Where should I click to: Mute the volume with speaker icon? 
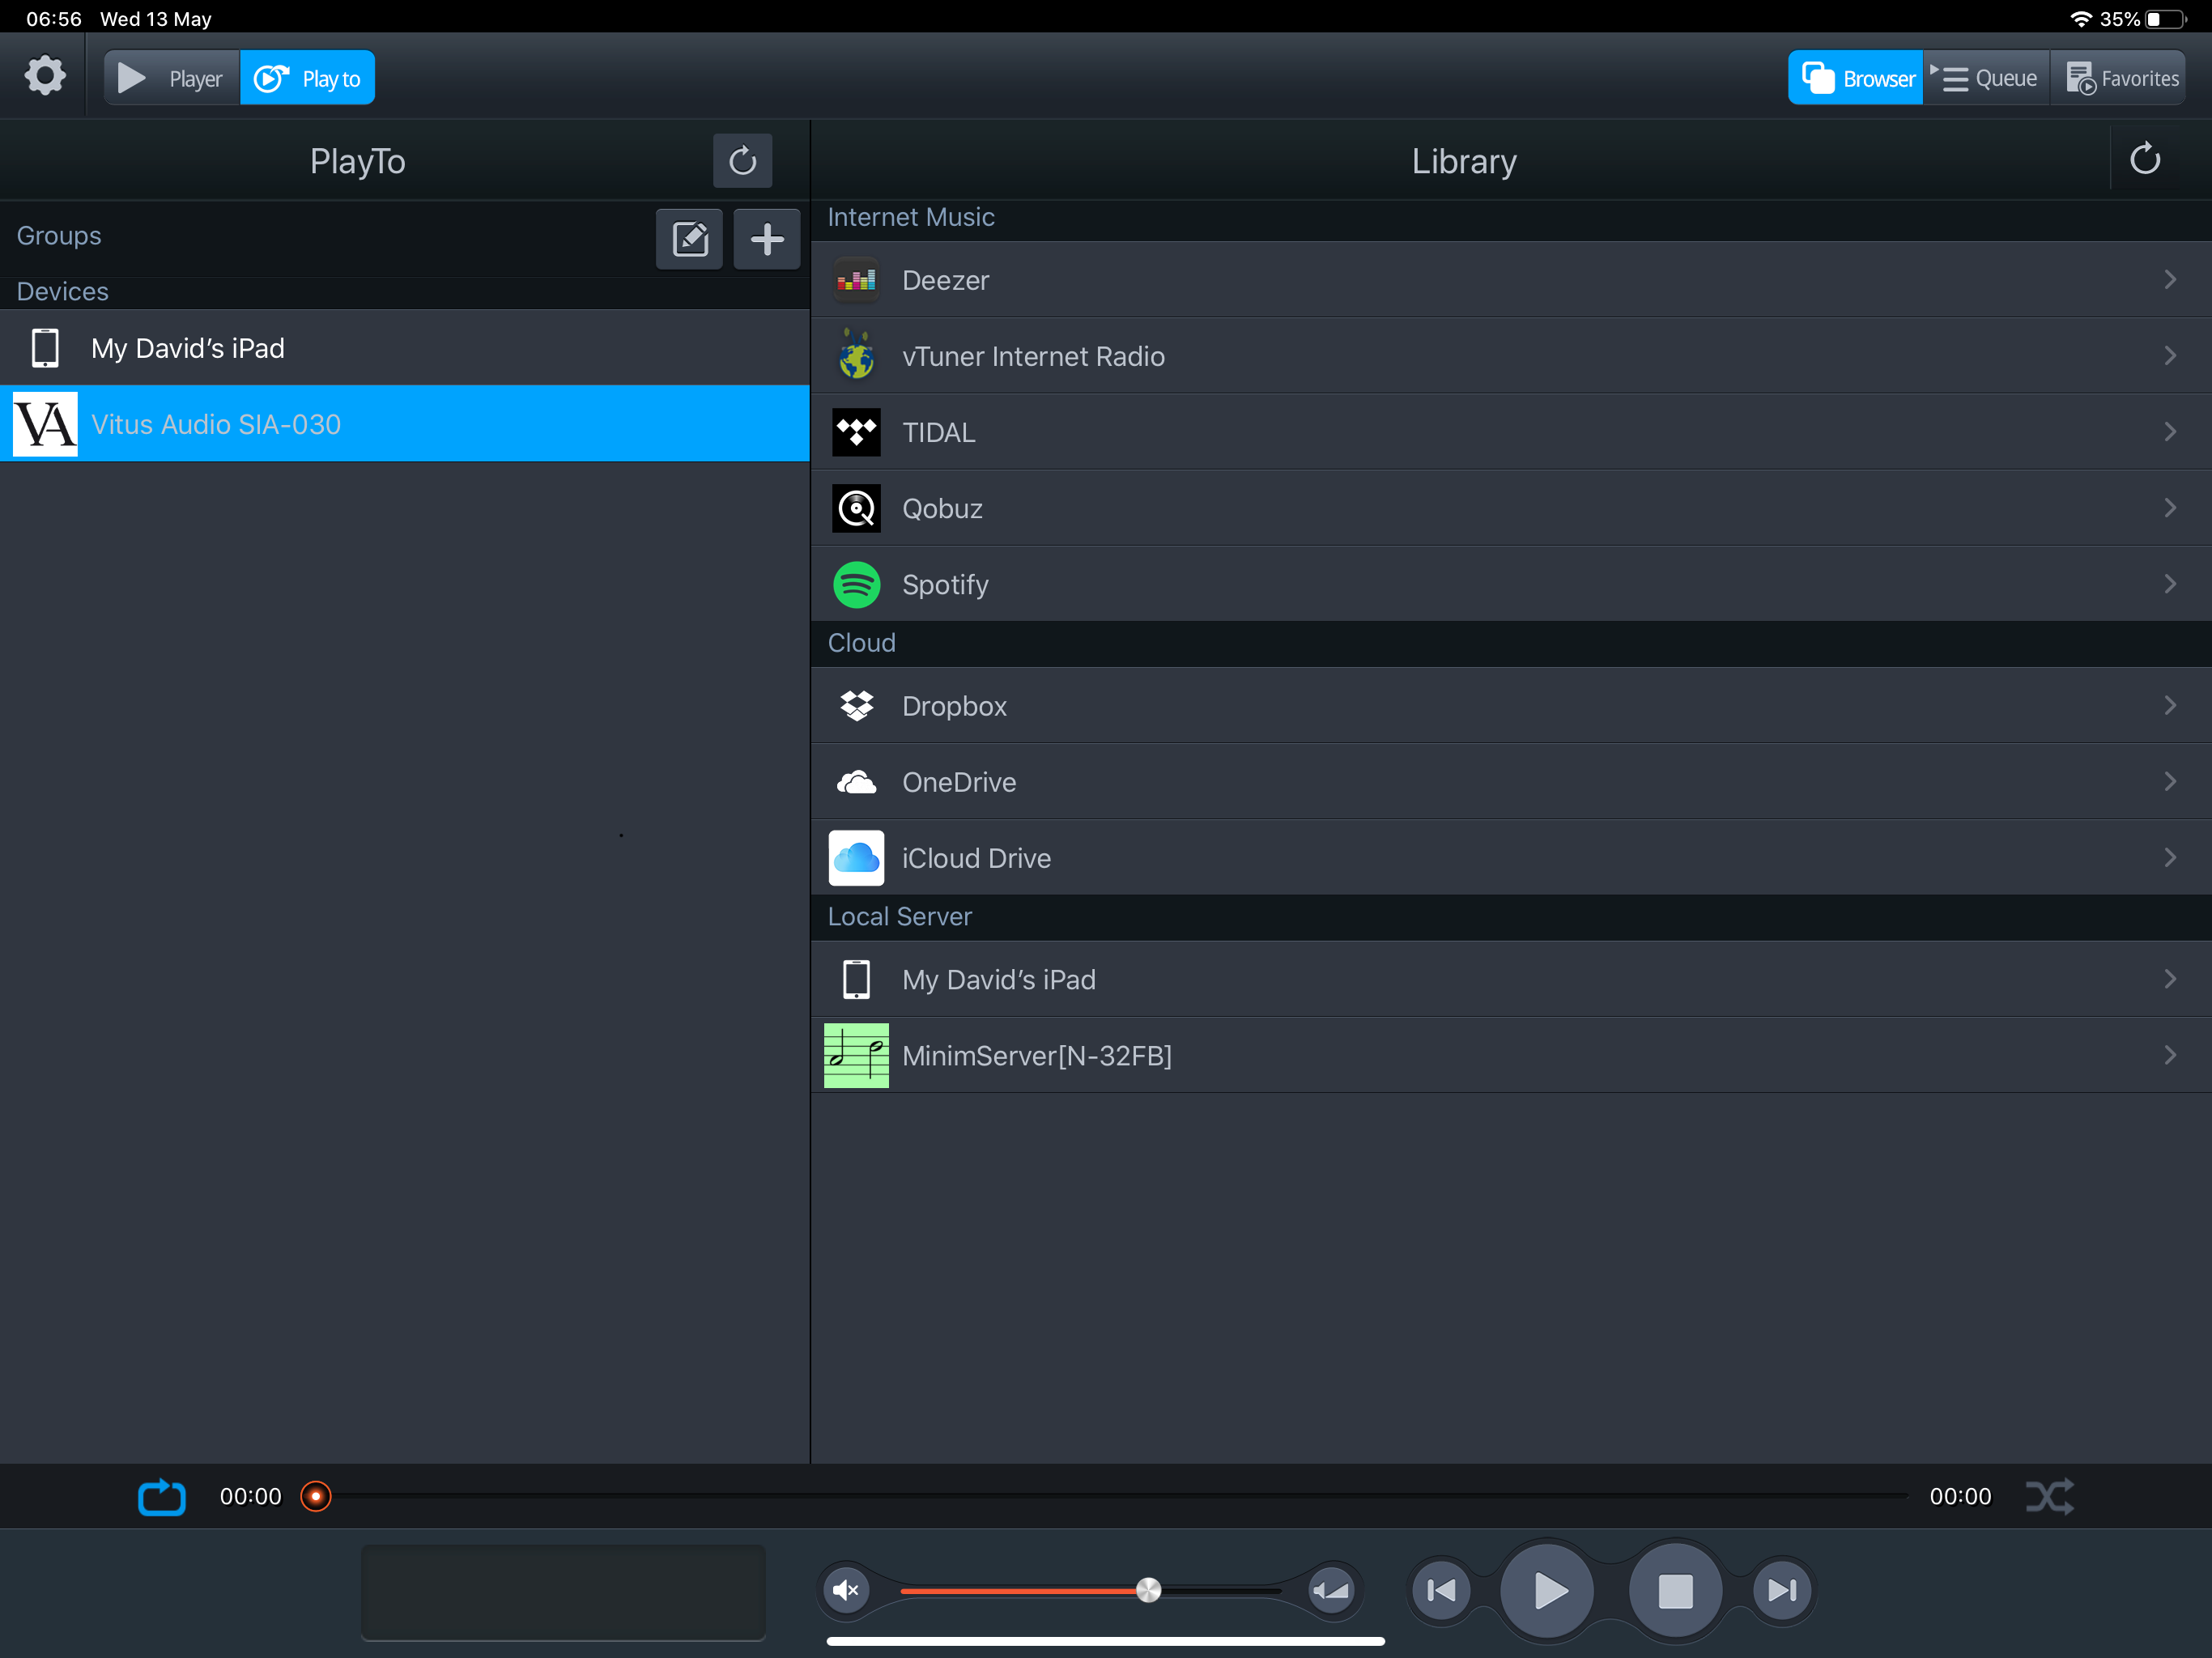[x=847, y=1590]
